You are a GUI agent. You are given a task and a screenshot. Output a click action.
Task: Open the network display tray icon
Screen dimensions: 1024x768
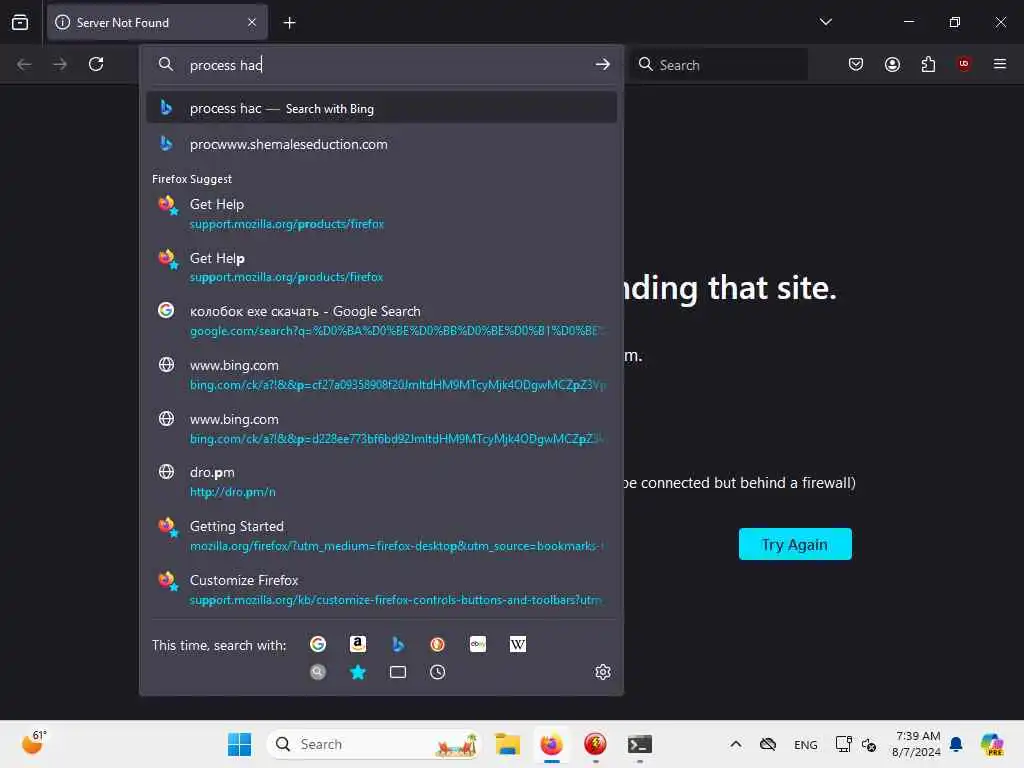click(x=843, y=744)
